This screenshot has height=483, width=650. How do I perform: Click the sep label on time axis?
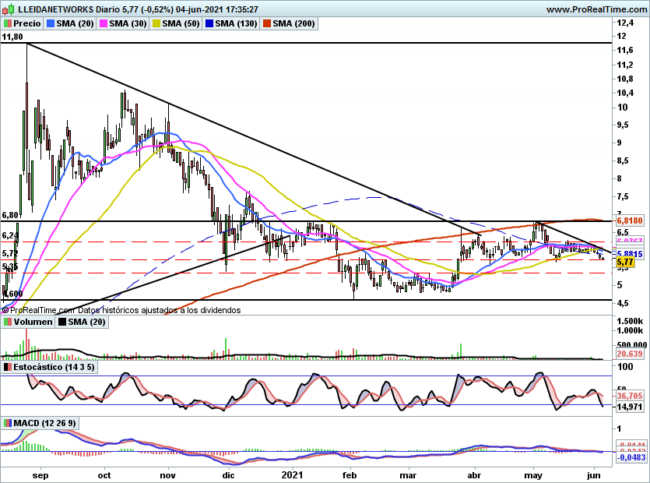[x=40, y=475]
